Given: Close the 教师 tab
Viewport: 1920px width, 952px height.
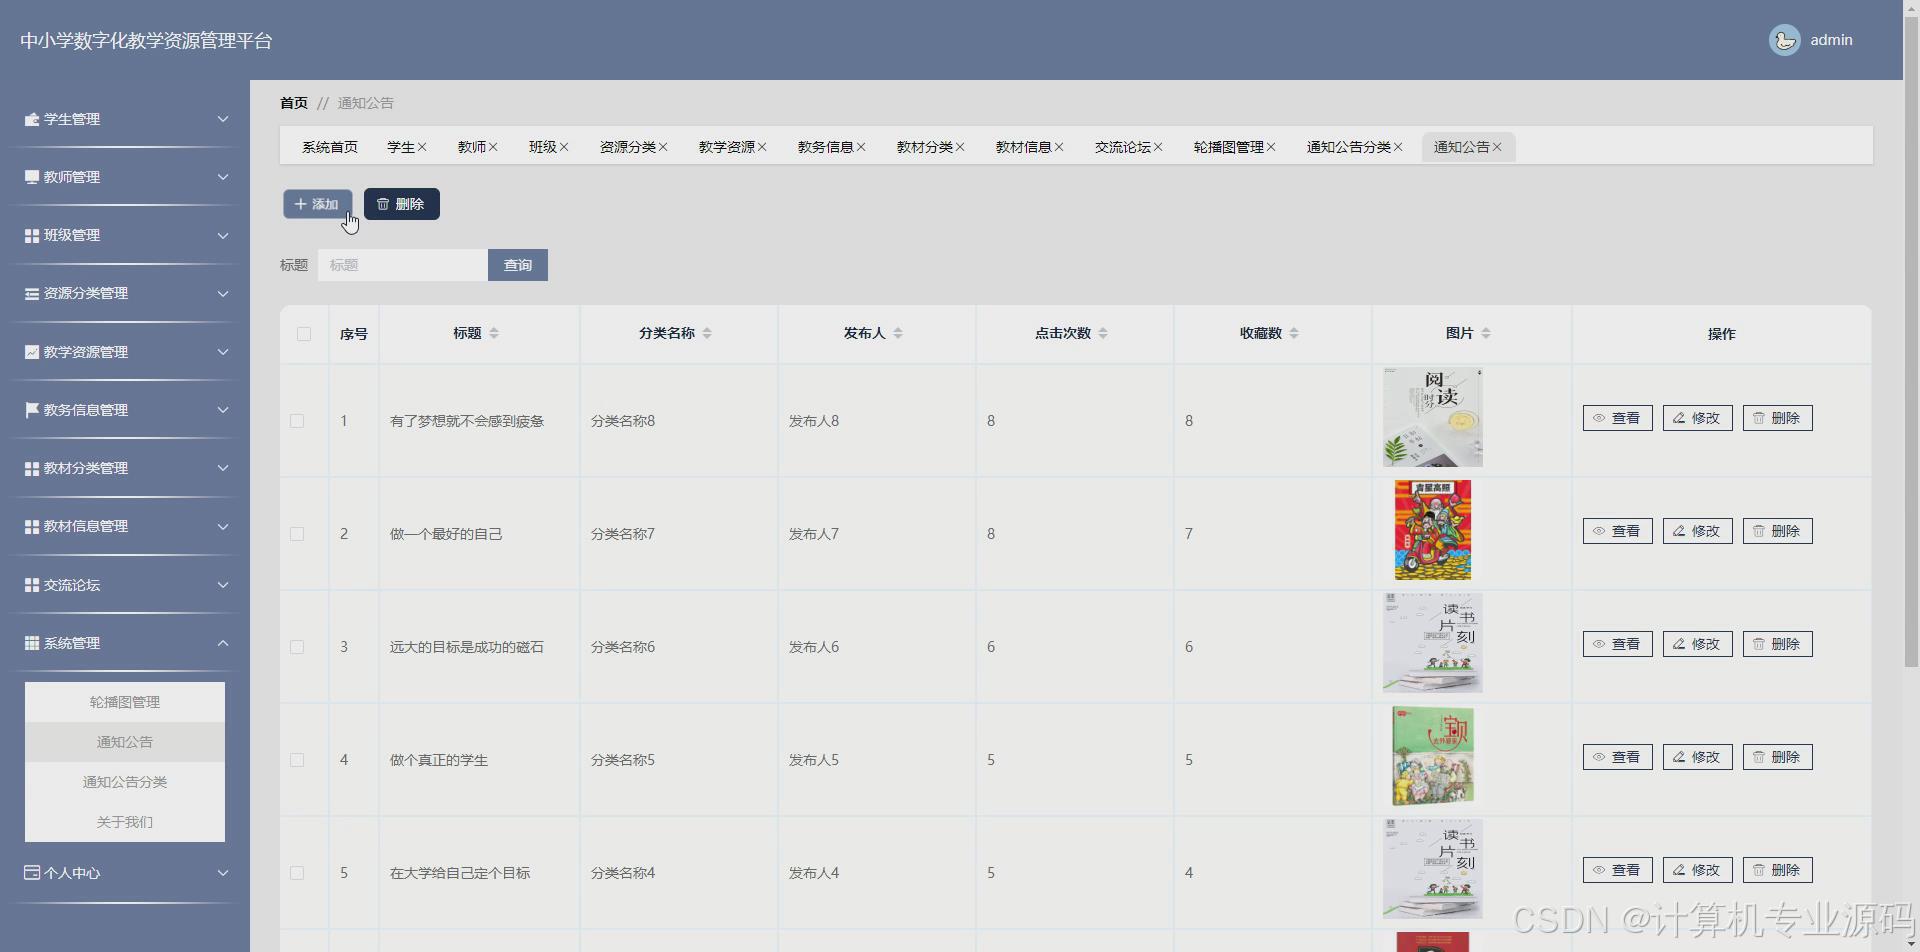Looking at the screenshot, I should [x=493, y=147].
